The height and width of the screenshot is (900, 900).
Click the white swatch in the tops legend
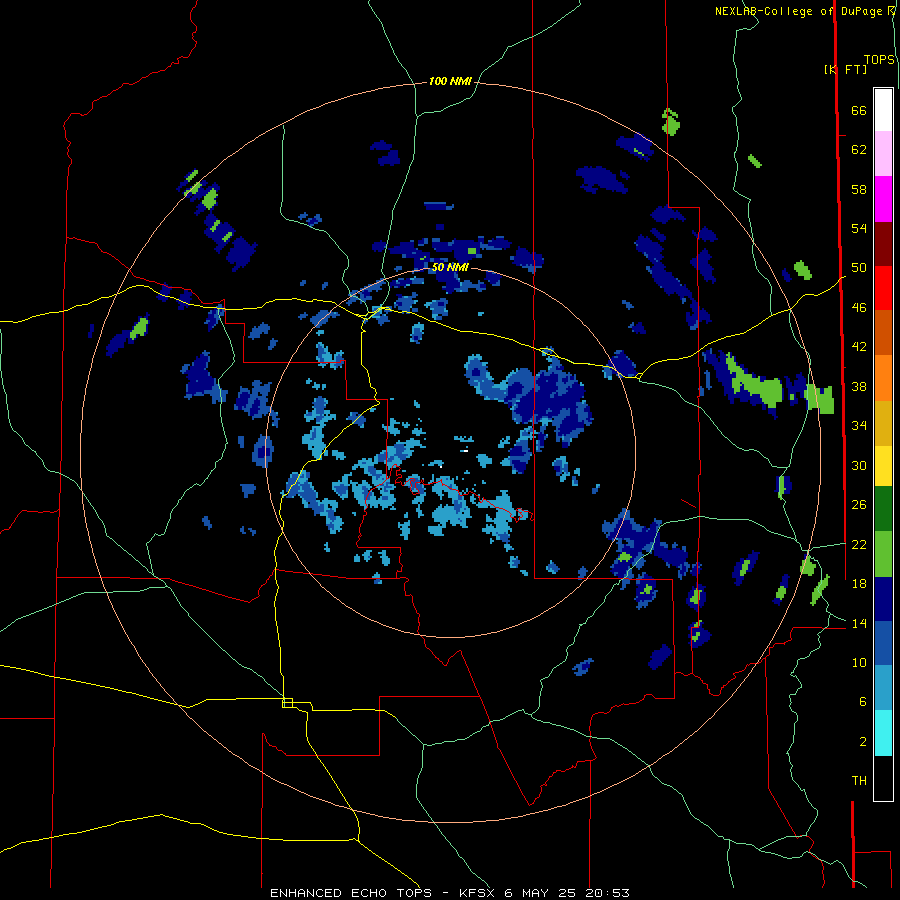(883, 110)
